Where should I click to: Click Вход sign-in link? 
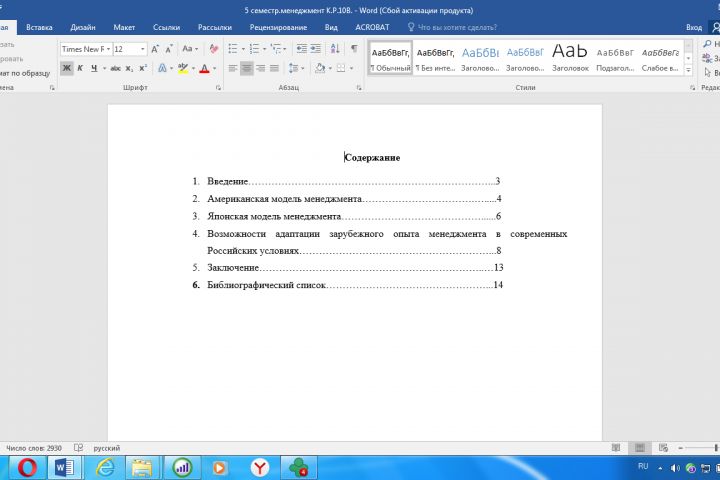click(x=694, y=28)
